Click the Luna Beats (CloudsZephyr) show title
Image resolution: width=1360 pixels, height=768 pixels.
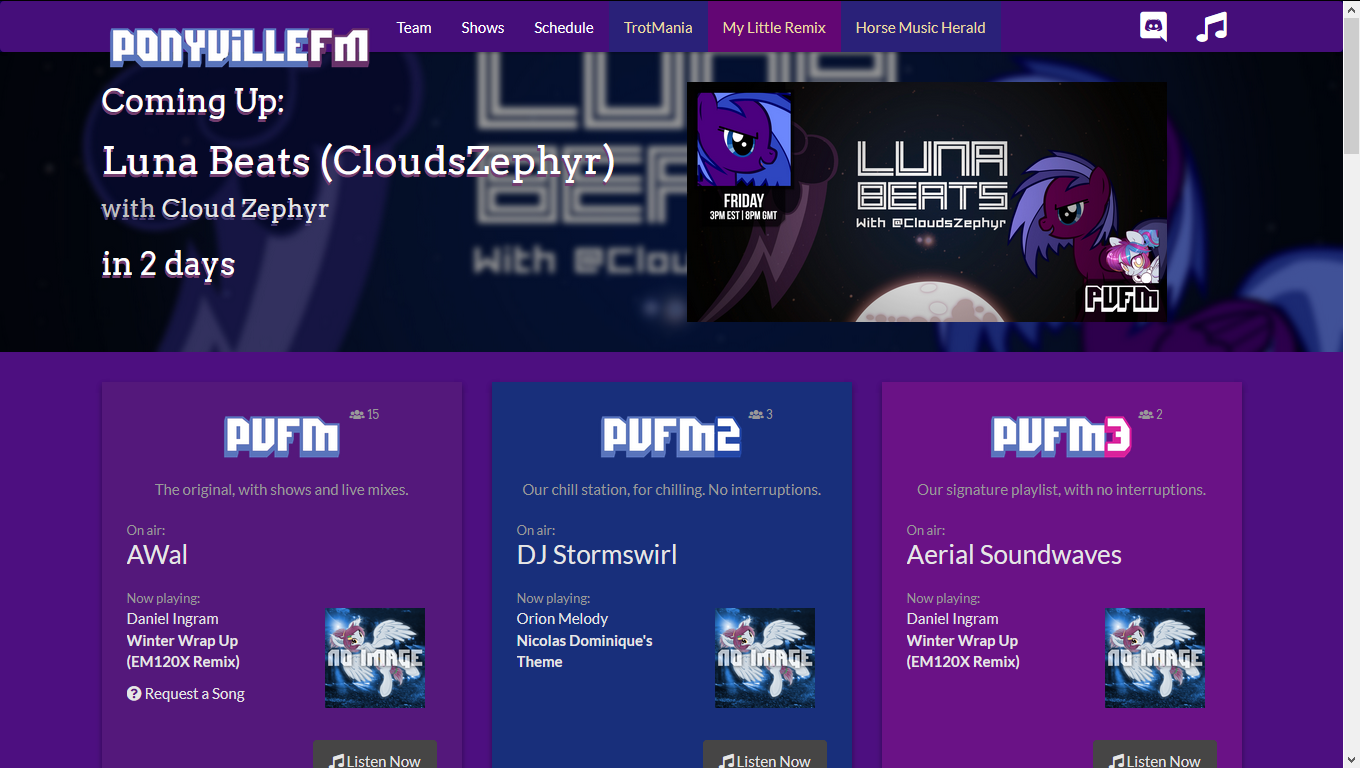[x=358, y=161]
